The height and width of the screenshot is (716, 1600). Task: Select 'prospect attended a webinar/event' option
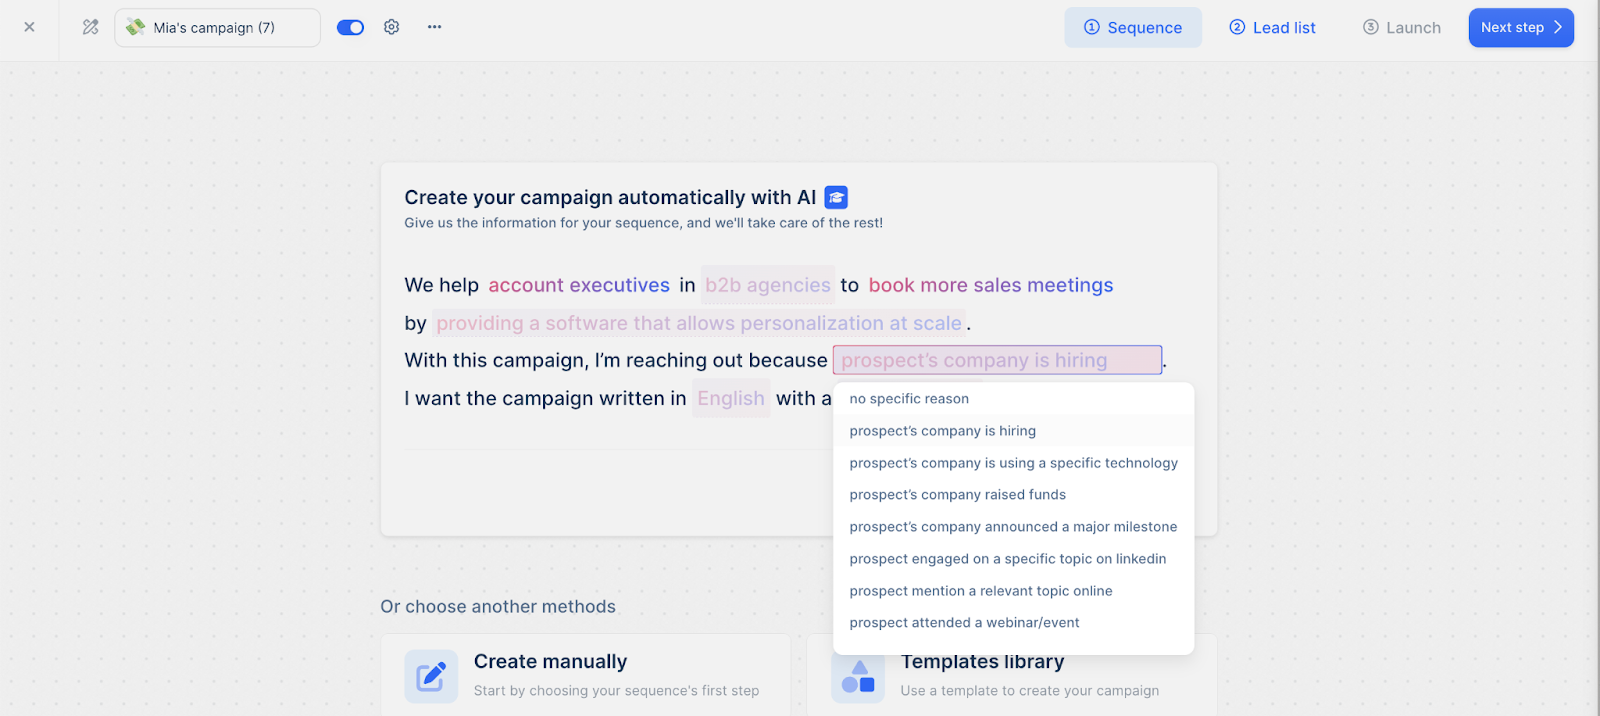tap(964, 623)
